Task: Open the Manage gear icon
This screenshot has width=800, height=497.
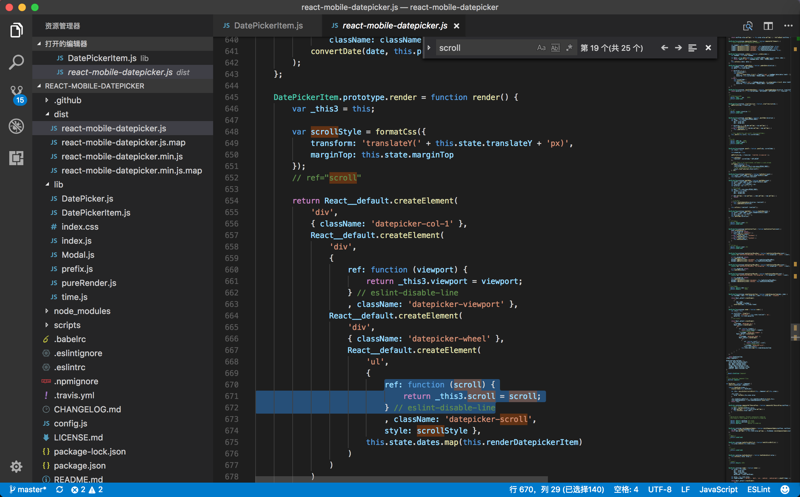Action: pyautogui.click(x=16, y=467)
